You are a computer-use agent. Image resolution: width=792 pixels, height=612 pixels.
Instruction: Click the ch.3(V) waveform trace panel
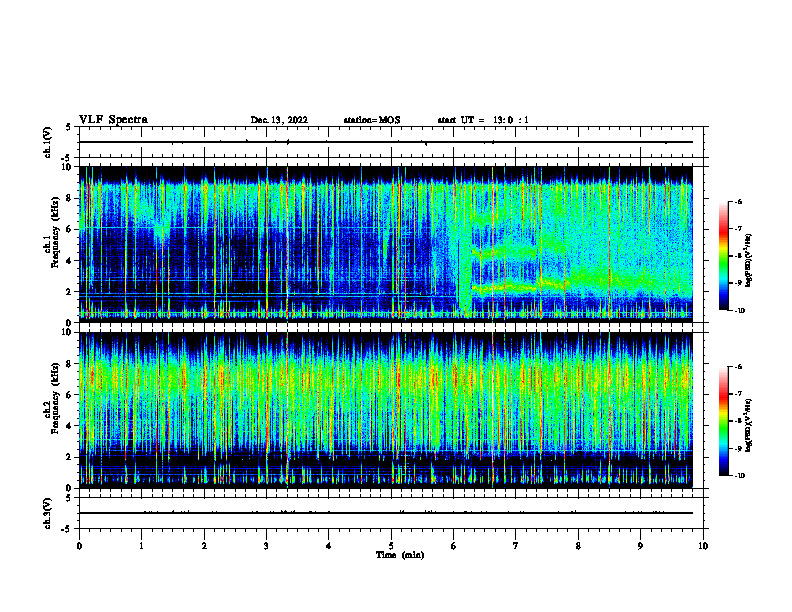391,513
